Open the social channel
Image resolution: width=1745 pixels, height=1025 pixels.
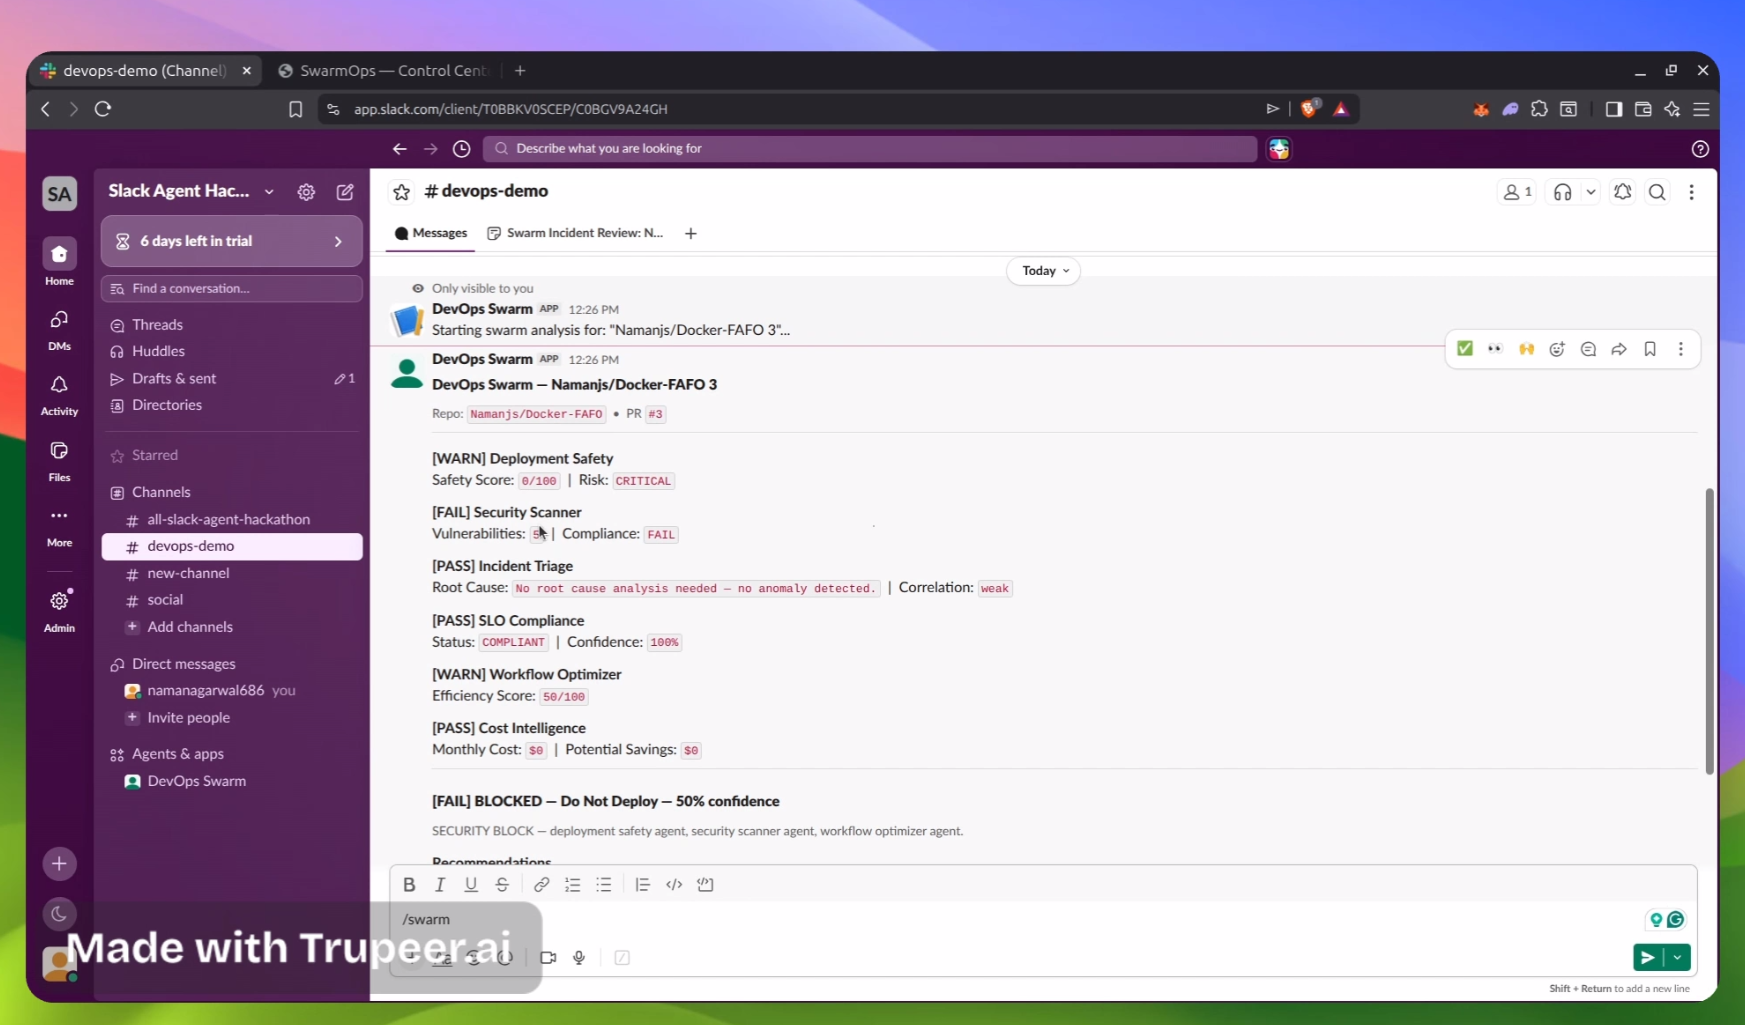pyautogui.click(x=232, y=600)
